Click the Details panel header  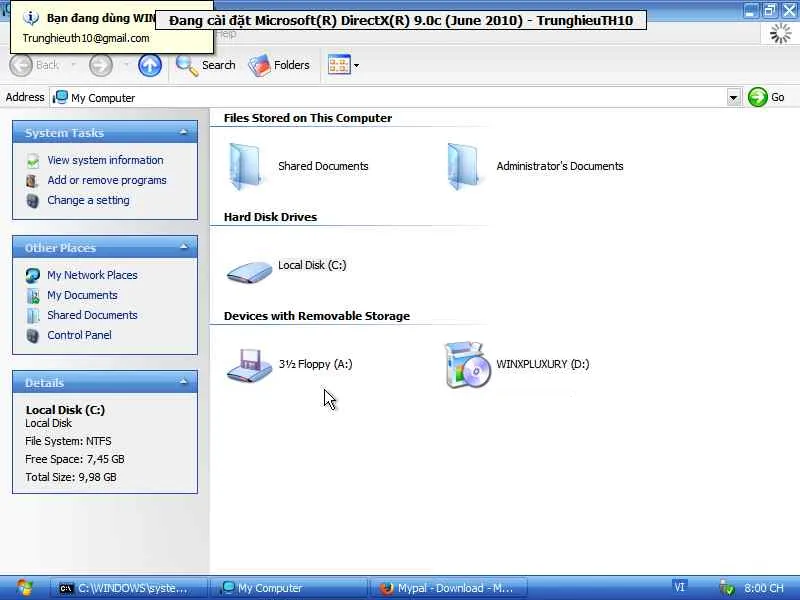[x=105, y=382]
